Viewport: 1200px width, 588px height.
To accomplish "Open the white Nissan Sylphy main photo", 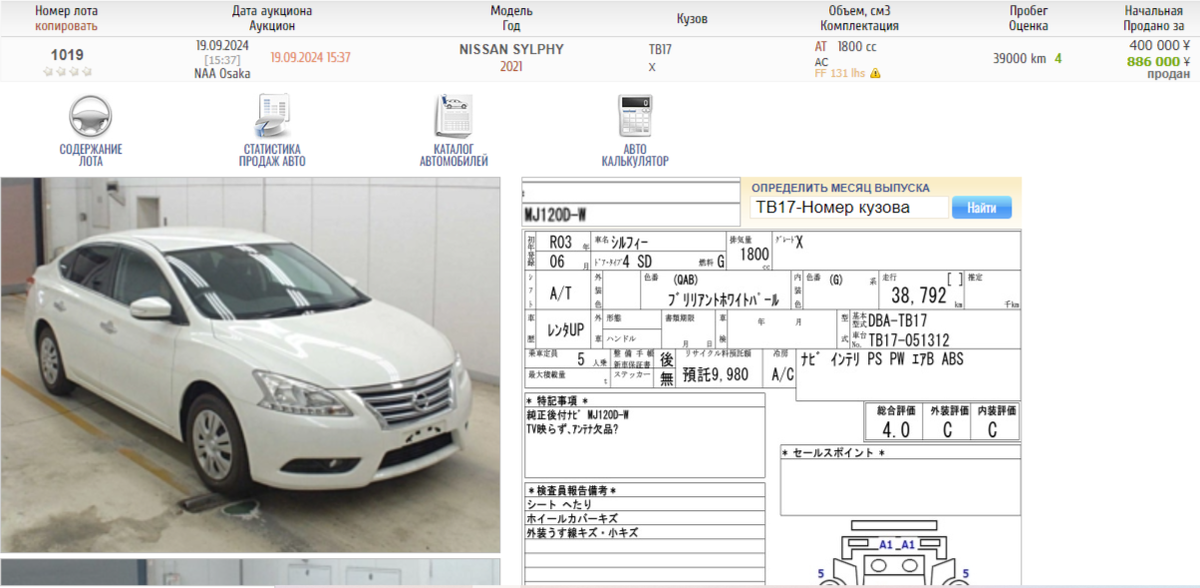I will [x=250, y=364].
